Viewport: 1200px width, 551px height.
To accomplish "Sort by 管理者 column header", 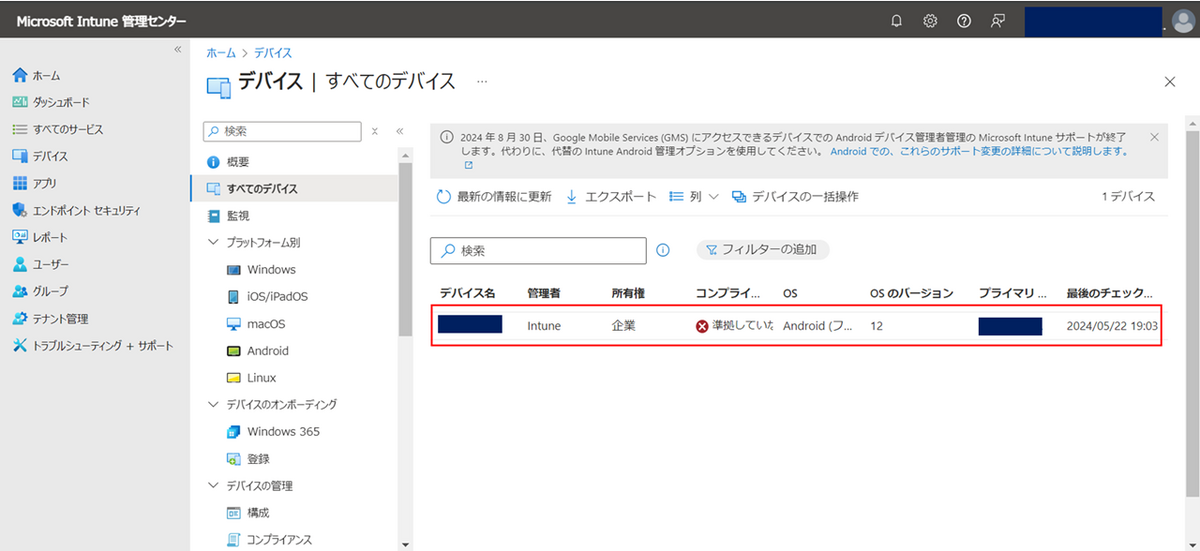I will click(544, 293).
